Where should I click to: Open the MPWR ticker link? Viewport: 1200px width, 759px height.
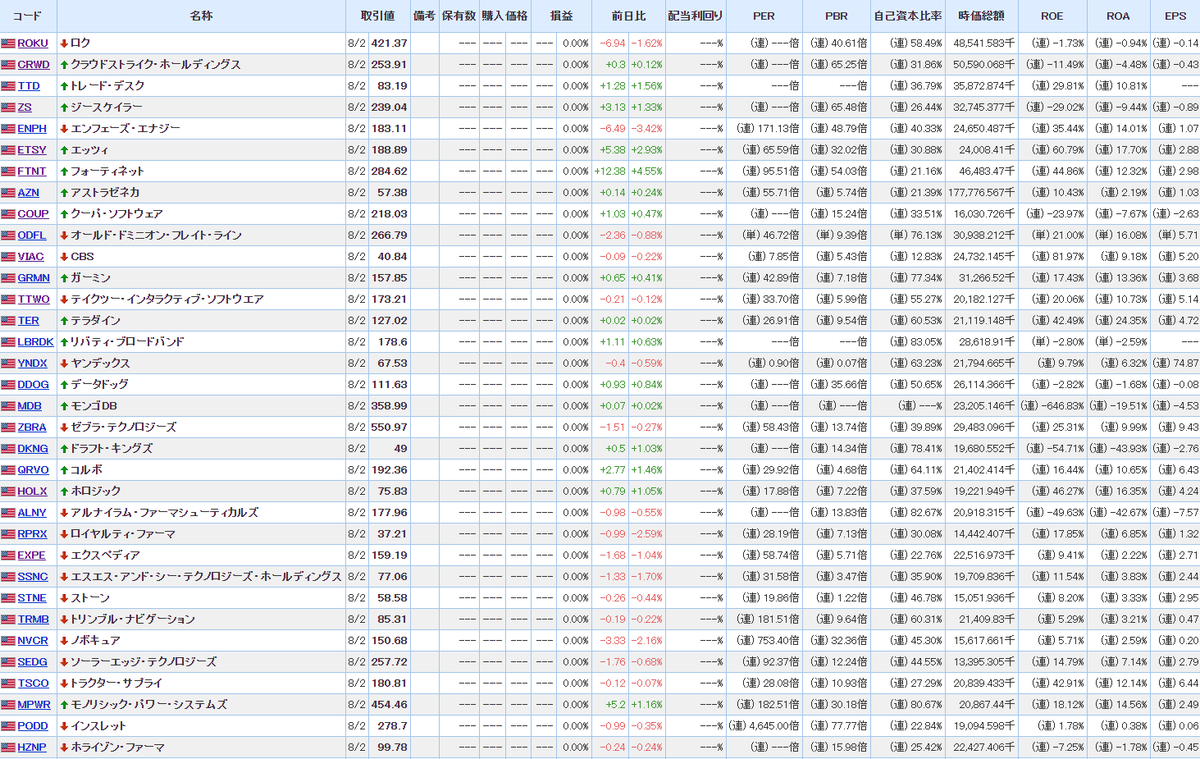(34, 705)
